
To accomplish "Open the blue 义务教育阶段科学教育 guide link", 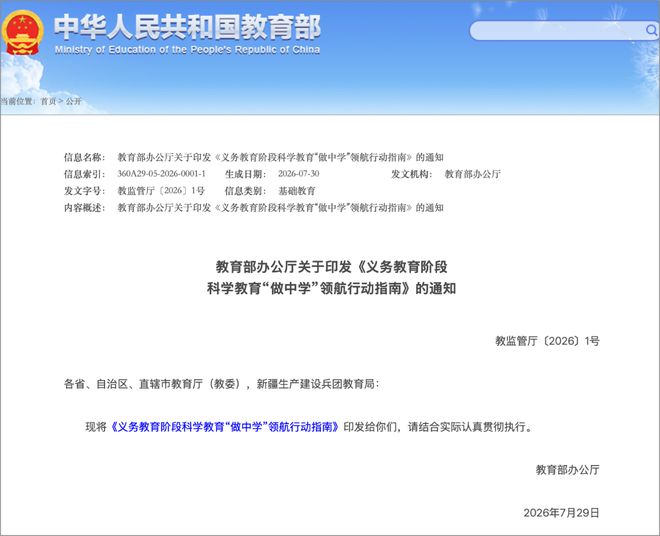I will pyautogui.click(x=224, y=427).
